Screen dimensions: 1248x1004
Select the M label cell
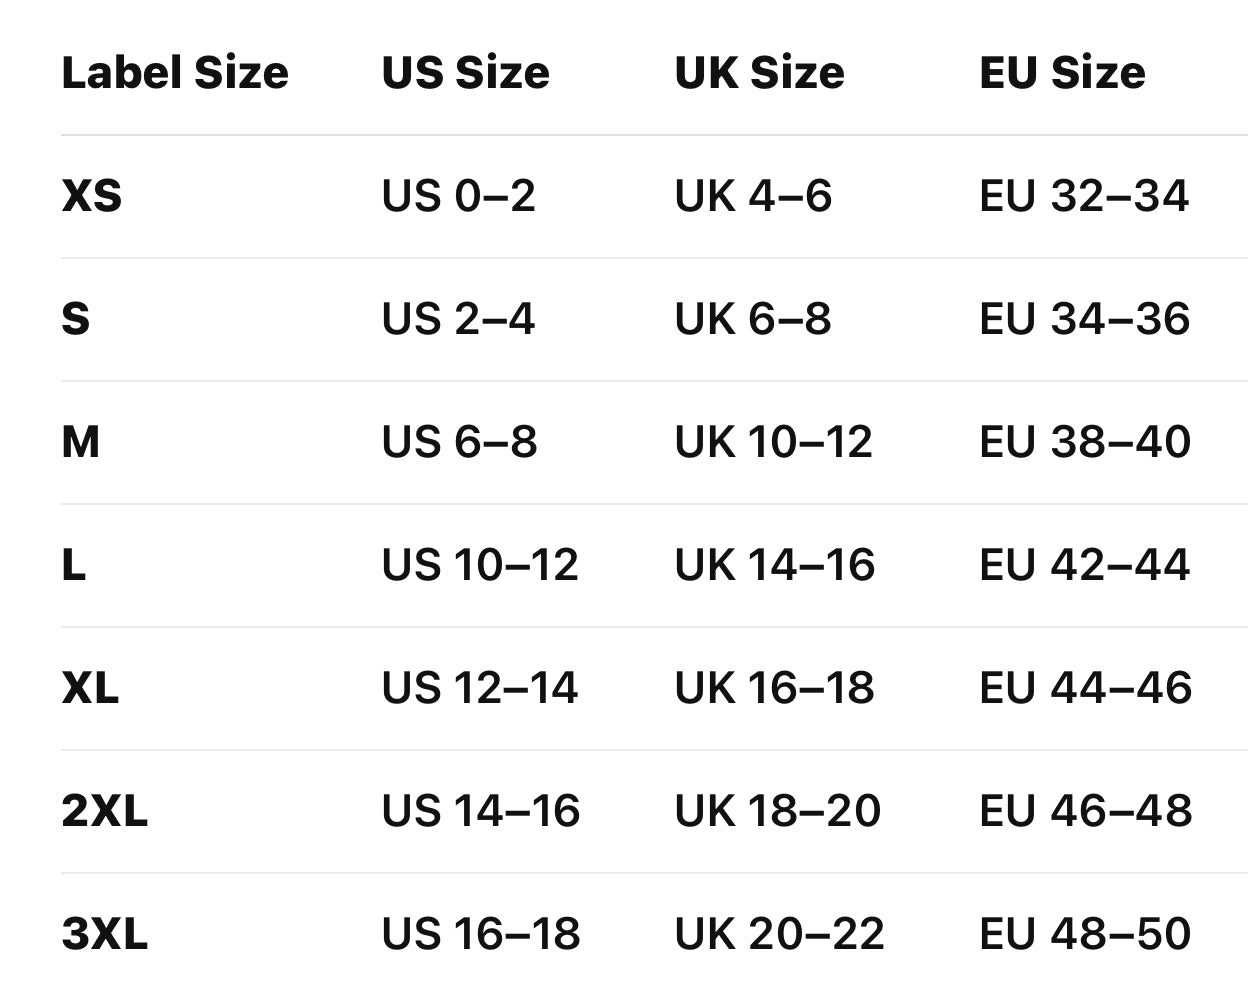[x=81, y=442]
